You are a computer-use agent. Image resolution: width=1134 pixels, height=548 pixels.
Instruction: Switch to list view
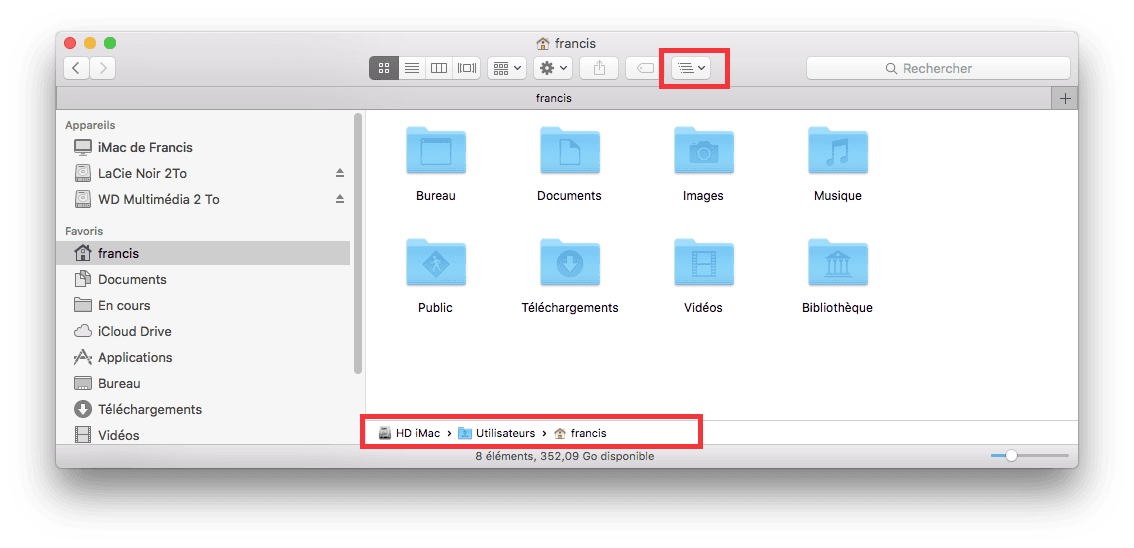click(x=412, y=68)
